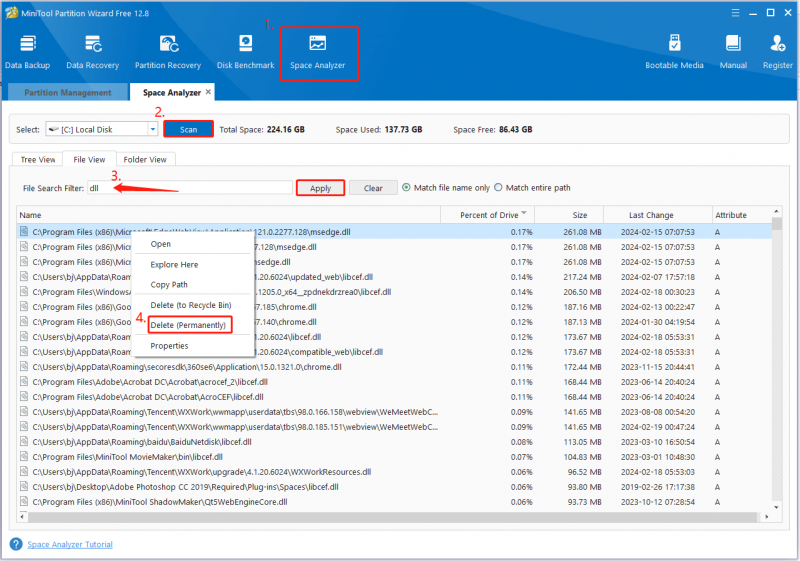Screen dimensions: 800x561
Task: Open the hamburger menu in title bar
Action: pyautogui.click(x=735, y=13)
